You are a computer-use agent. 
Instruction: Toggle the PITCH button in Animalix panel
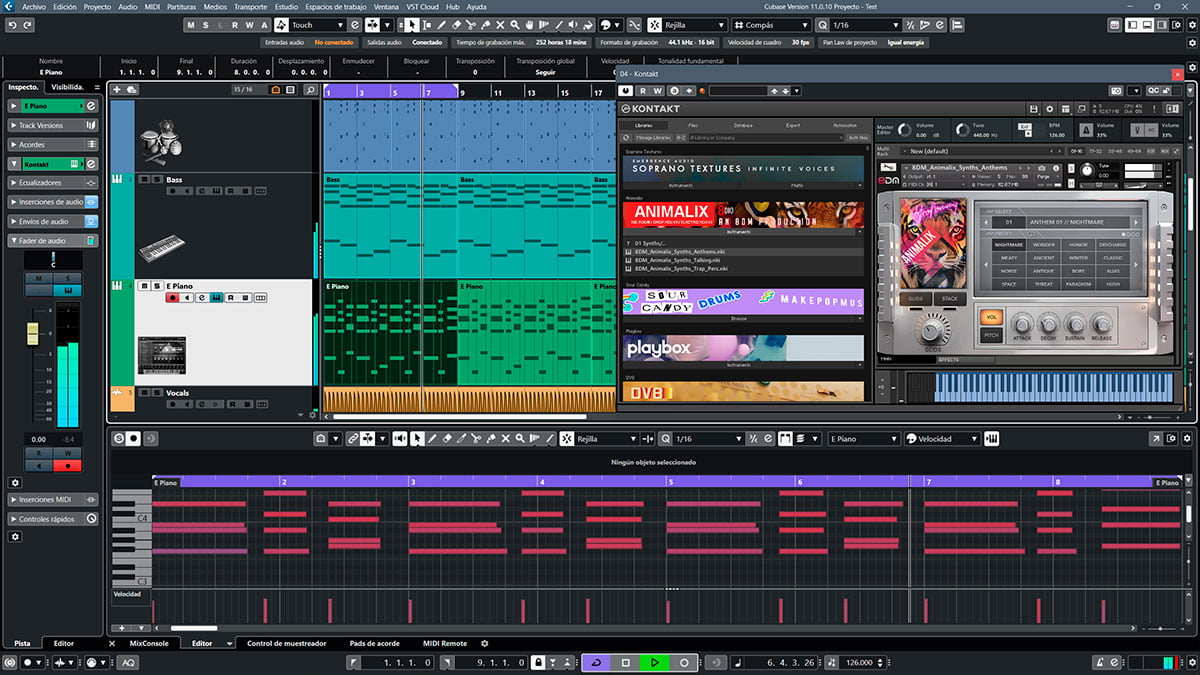click(991, 335)
